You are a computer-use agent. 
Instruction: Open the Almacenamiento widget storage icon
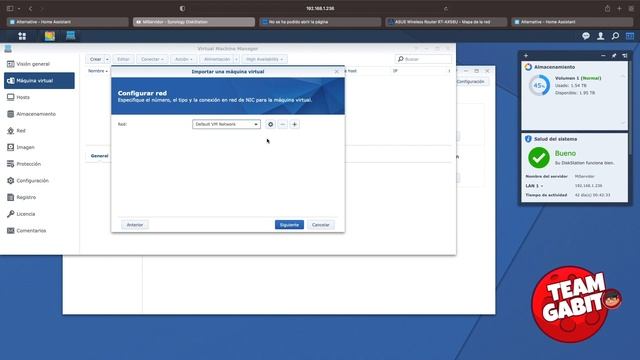point(528,67)
